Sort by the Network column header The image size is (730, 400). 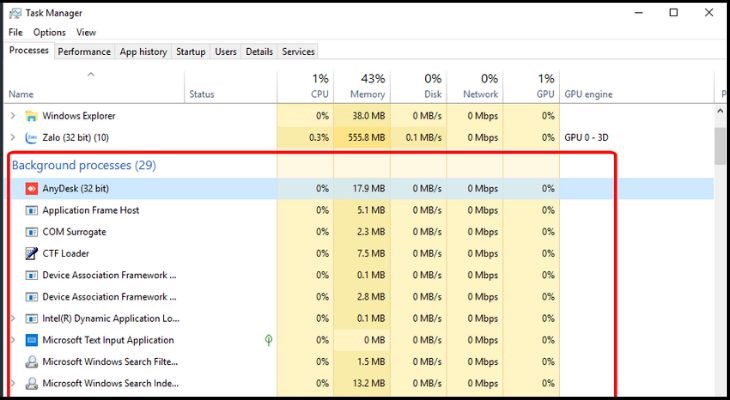pyautogui.click(x=475, y=87)
